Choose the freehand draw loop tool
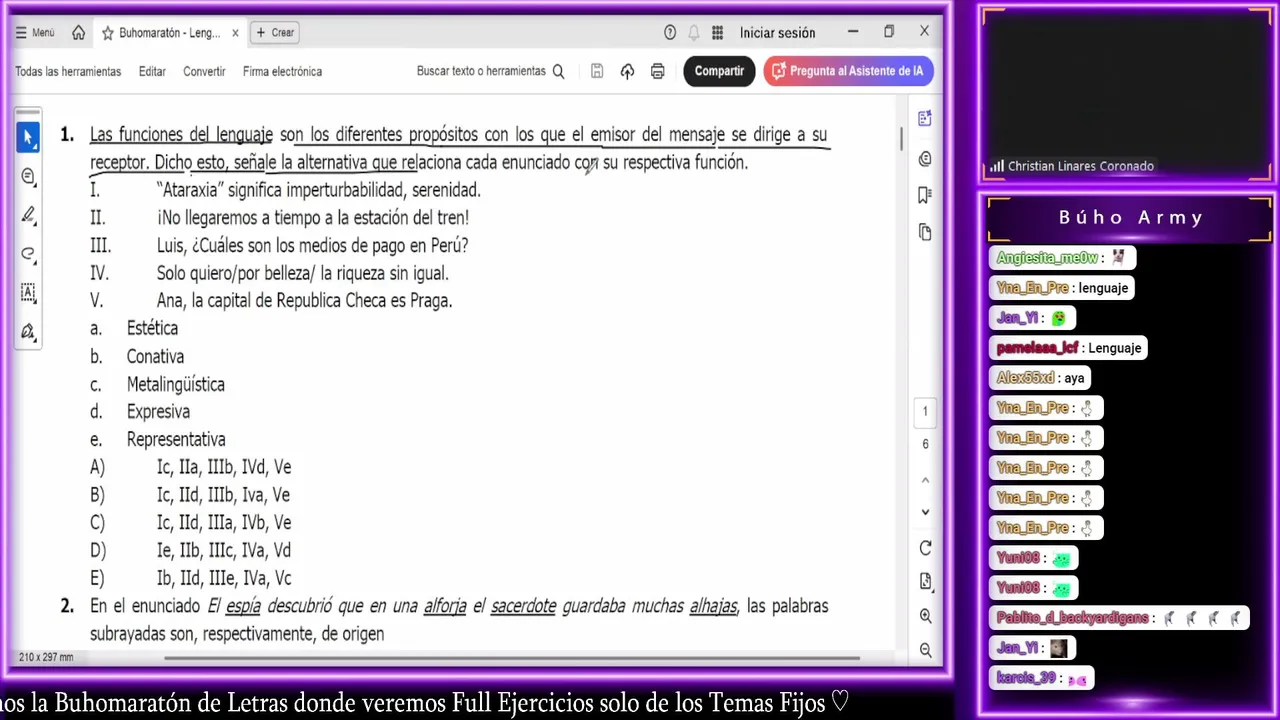The width and height of the screenshot is (1280, 720). 27,254
